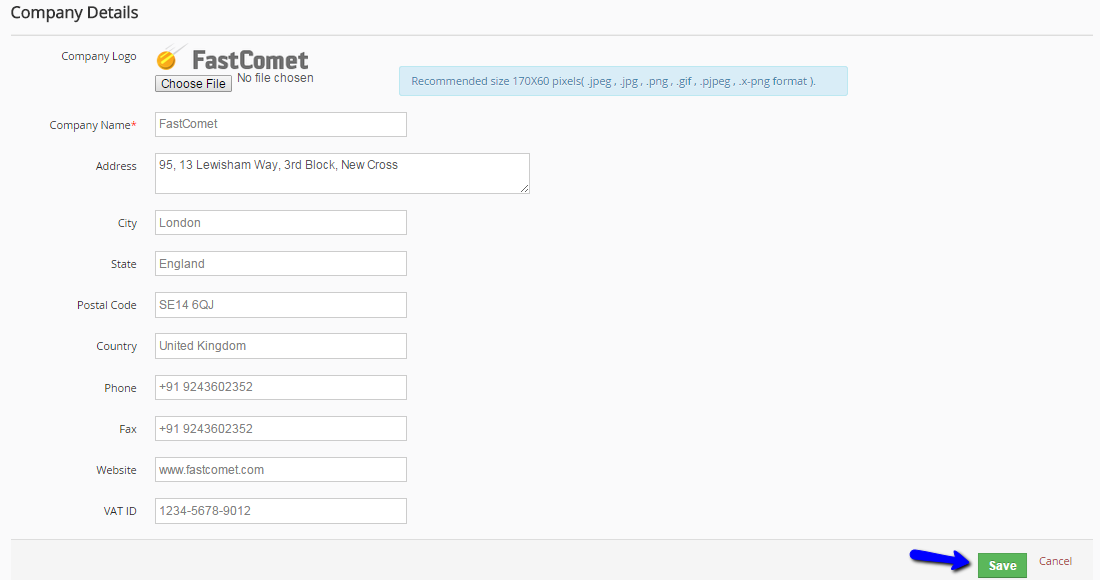1100x580 pixels.
Task: Click the Website label text
Action: [116, 470]
